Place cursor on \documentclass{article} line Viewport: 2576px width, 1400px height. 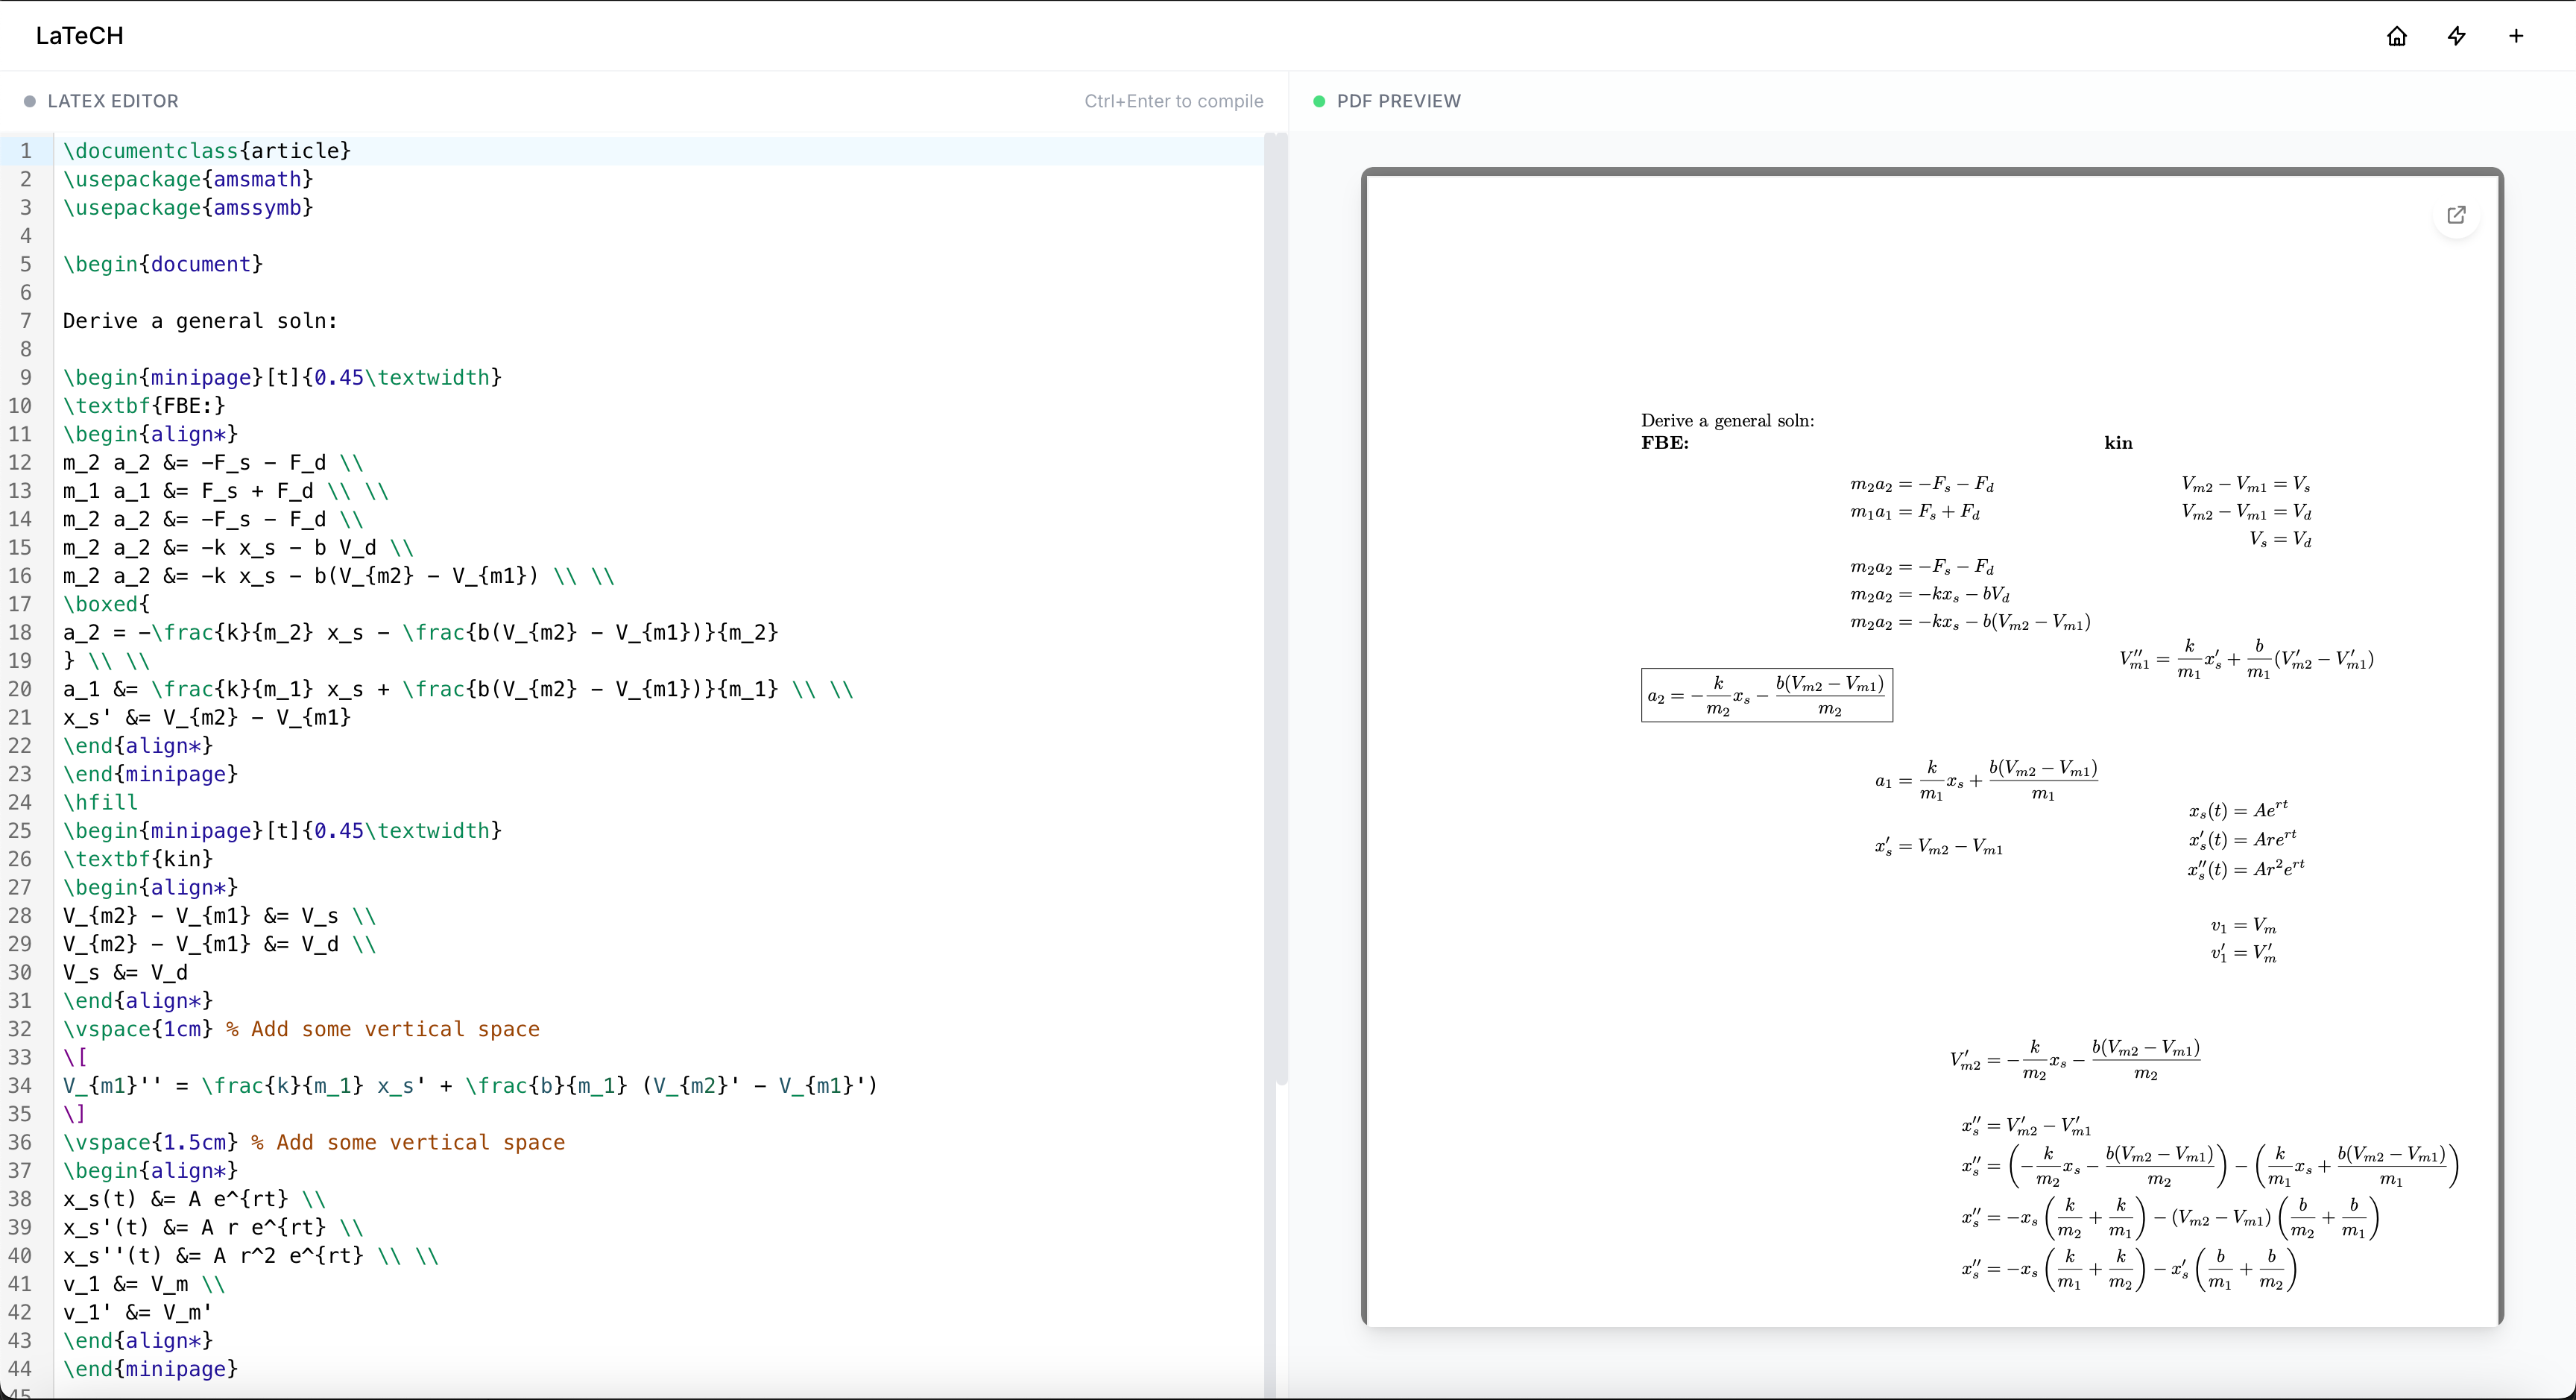click(x=207, y=151)
